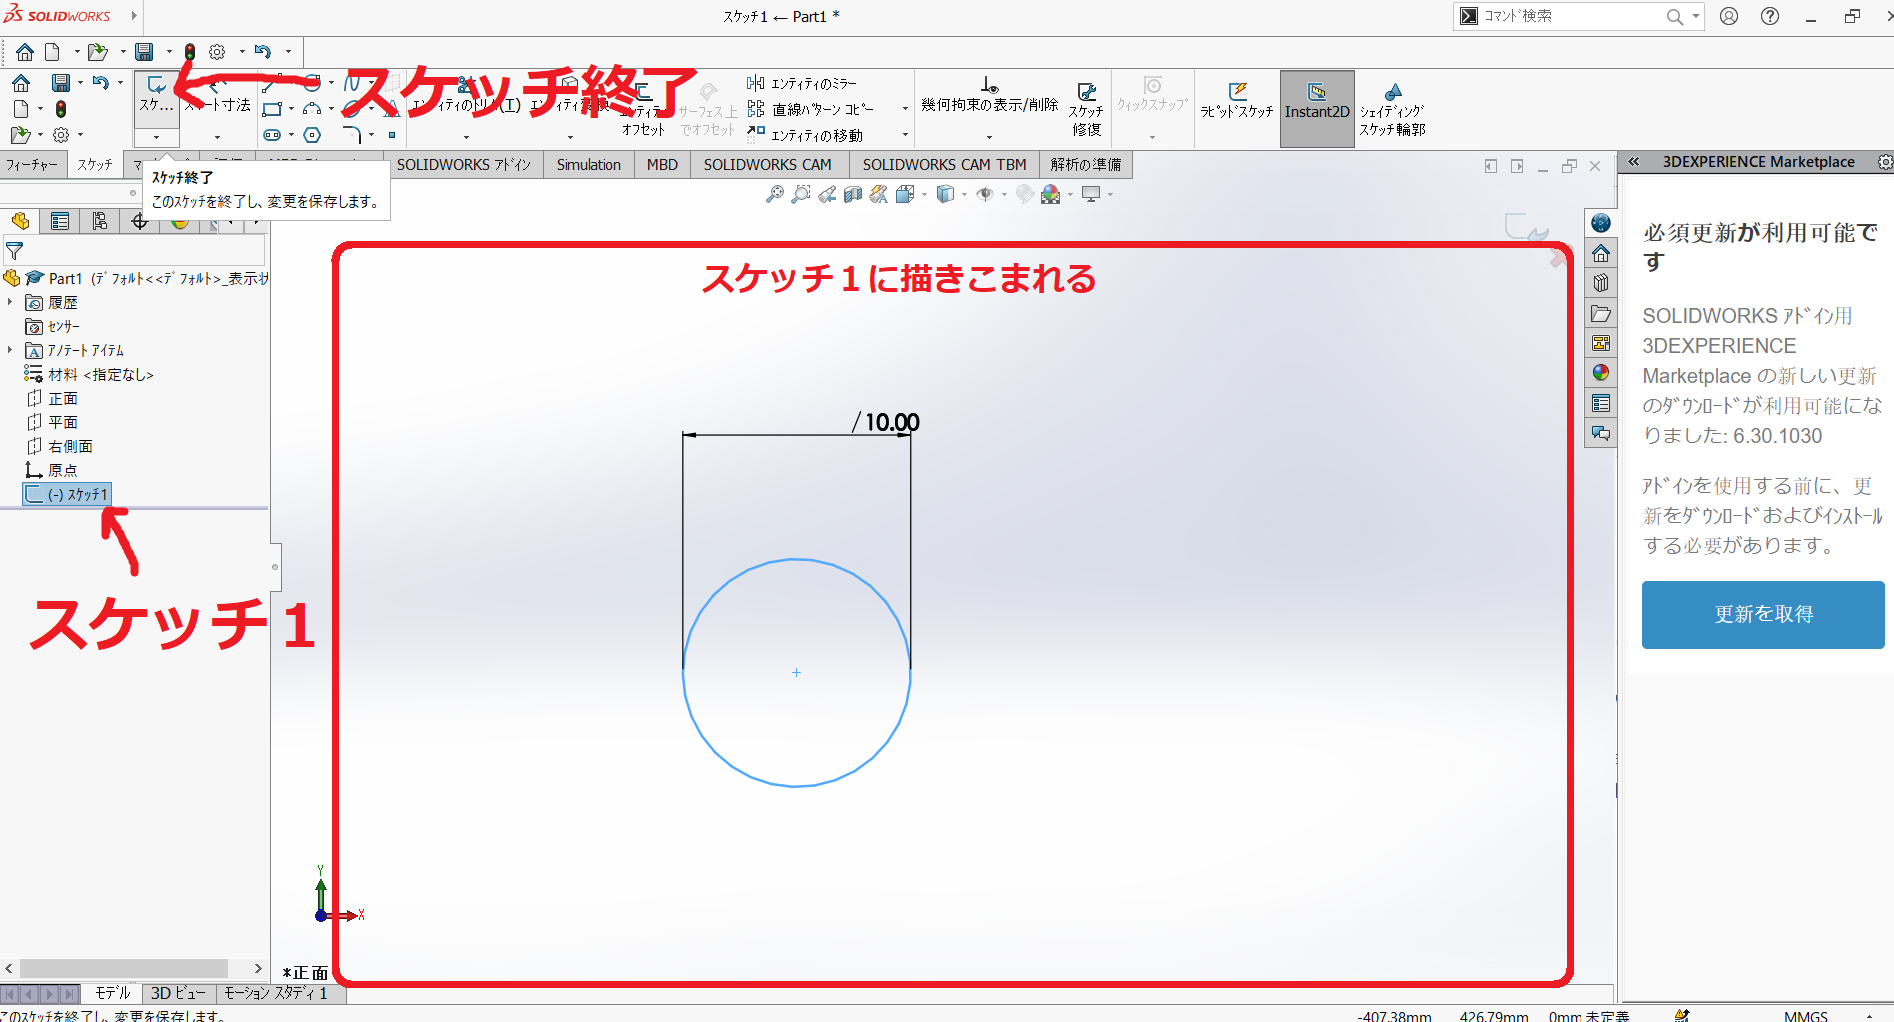Click Repair Sketch (スケッチ修復)
This screenshot has height=1022, width=1894.
[1086, 109]
